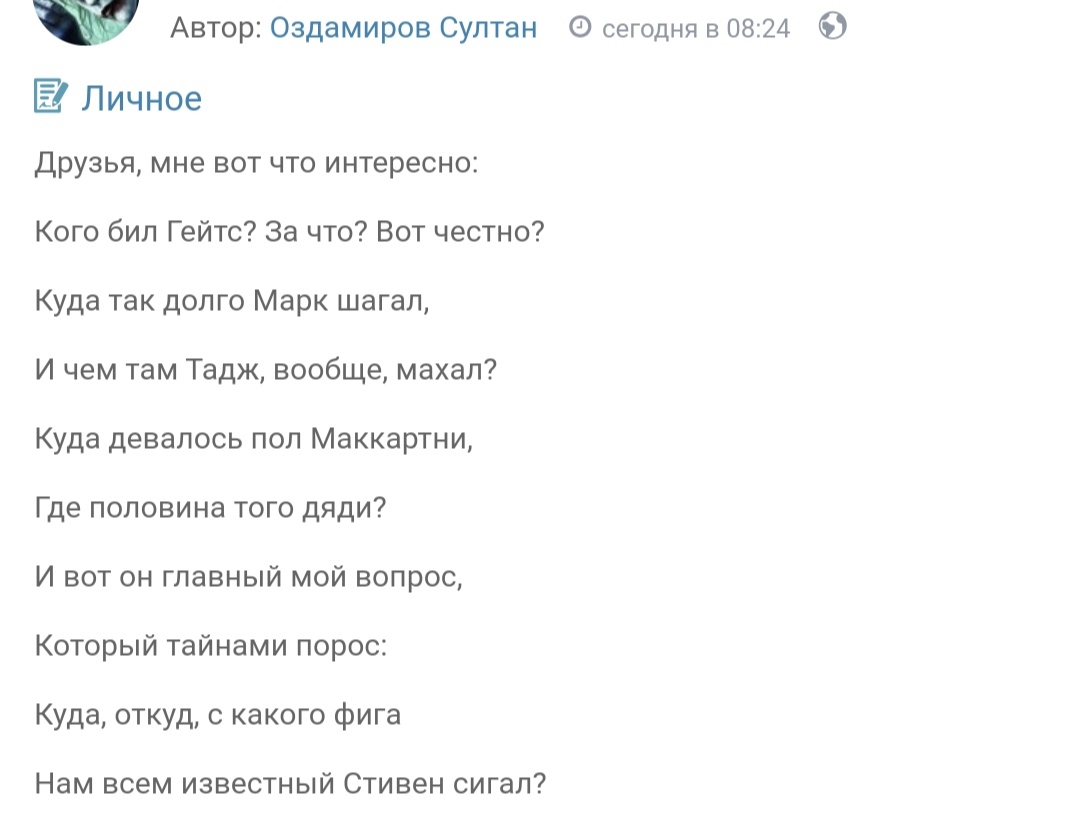Image resolution: width=1080 pixels, height=838 pixels.
Task: Click the line 'Где половина того дяди?'
Action: click(x=210, y=508)
